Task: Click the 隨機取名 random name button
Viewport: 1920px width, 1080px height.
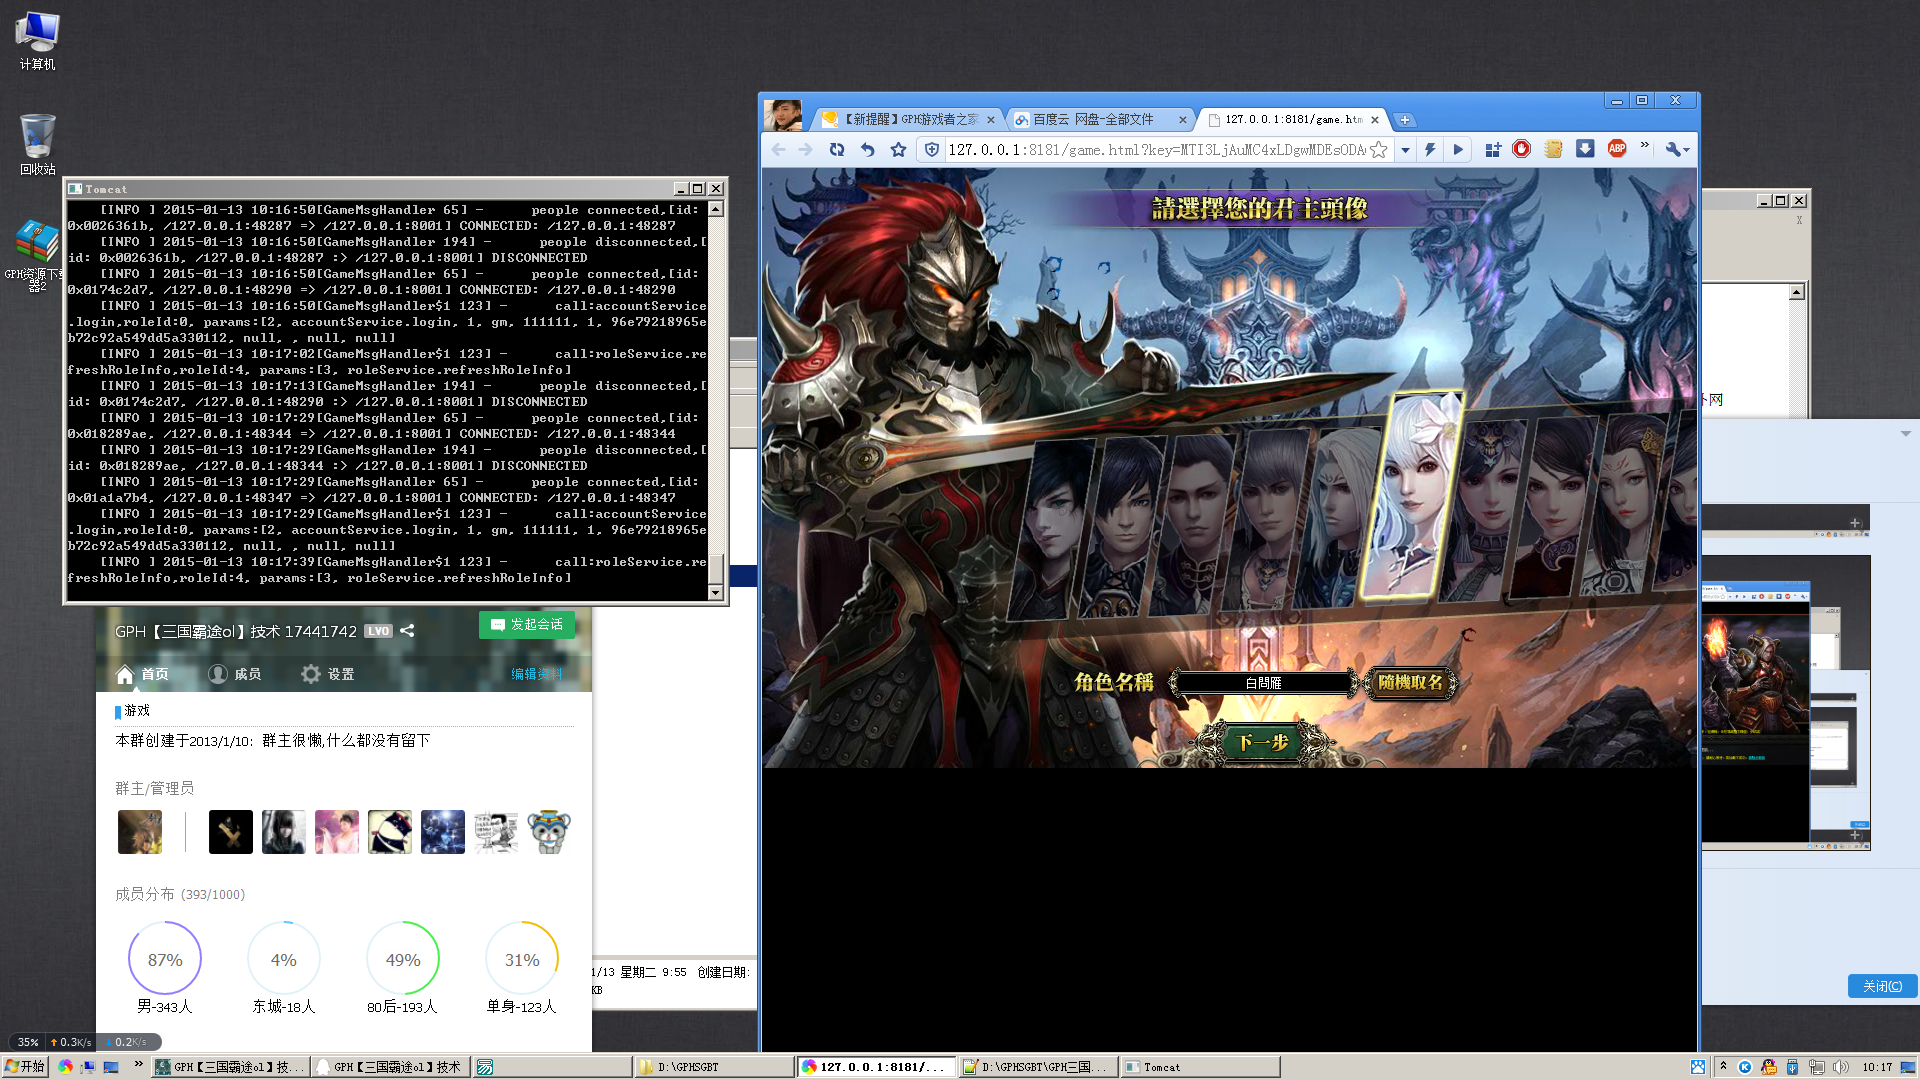Action: tap(1410, 682)
